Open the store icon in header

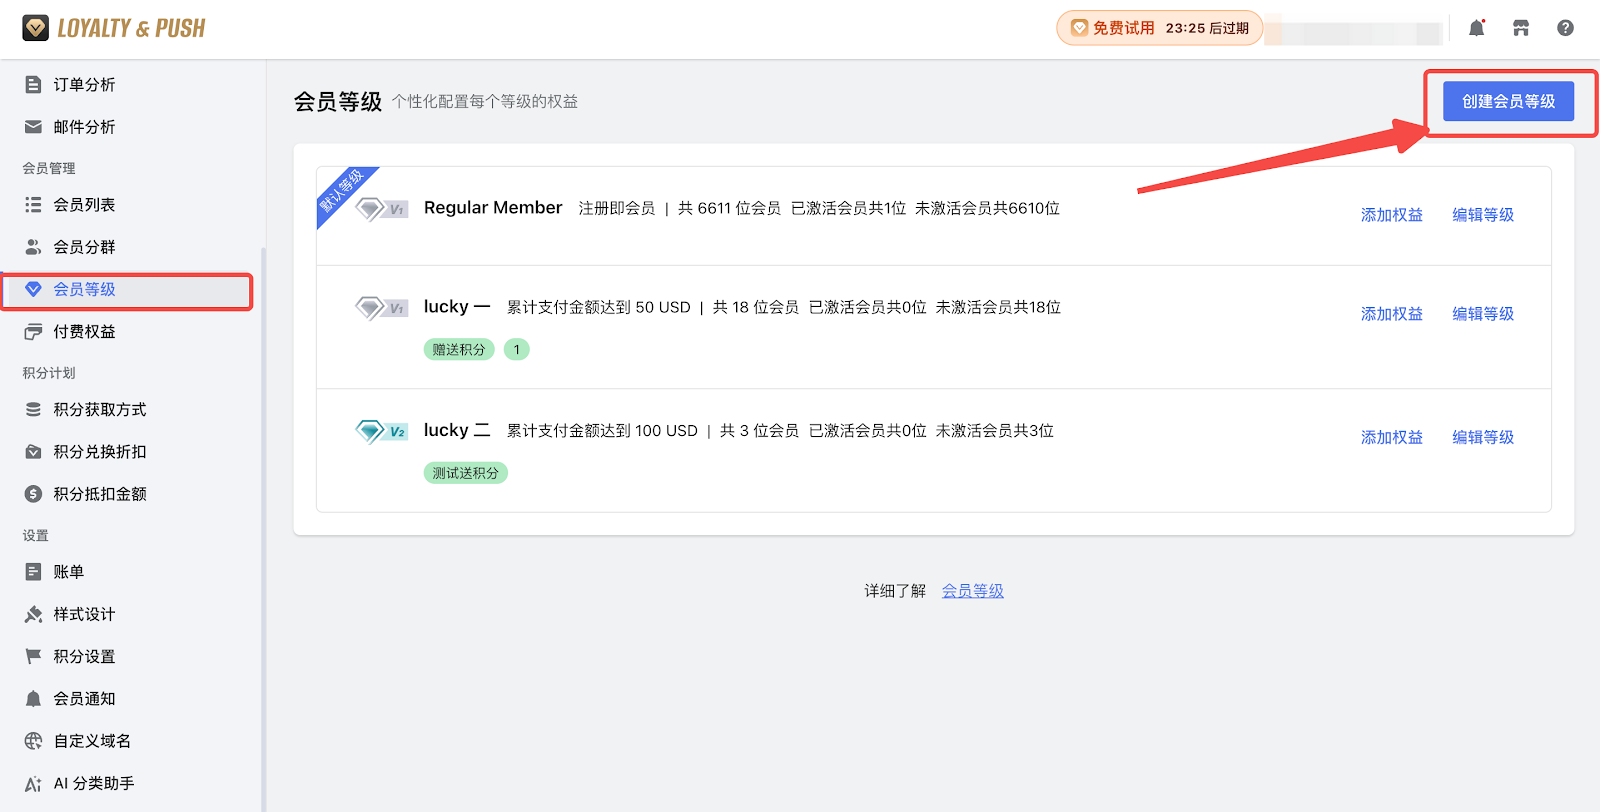tap(1521, 28)
